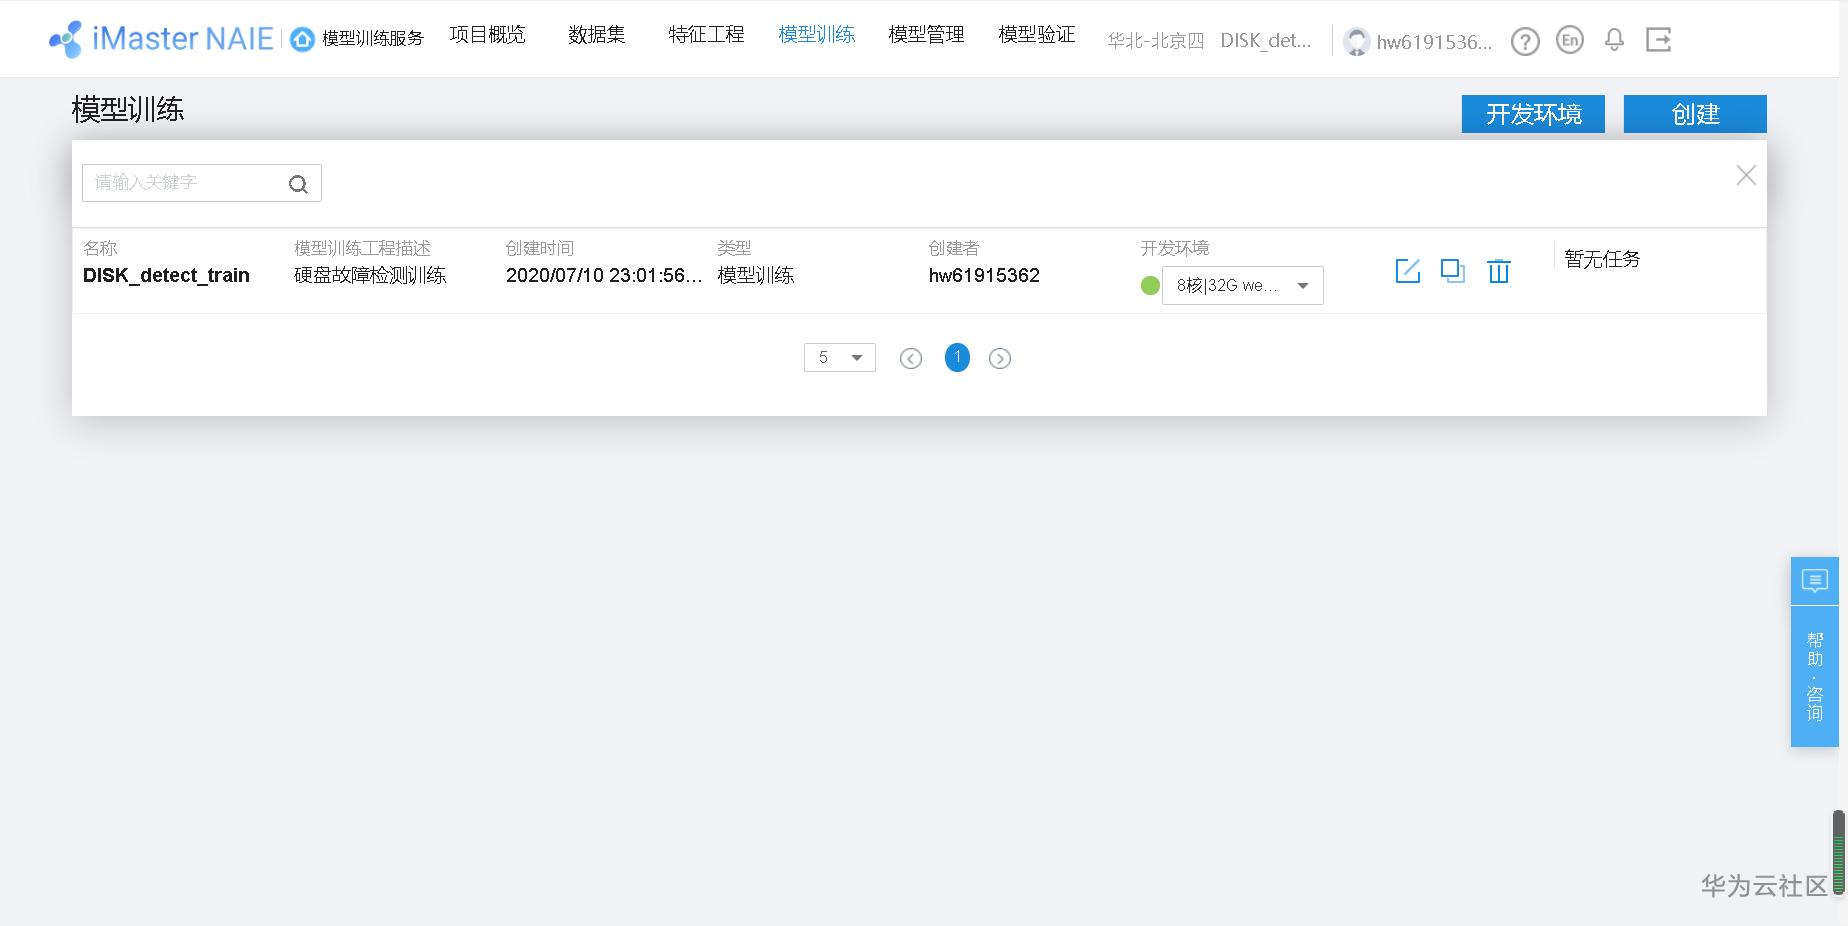Screen dimensions: 1848x926
Task: Click the 模型训练服务 link
Action: click(373, 39)
